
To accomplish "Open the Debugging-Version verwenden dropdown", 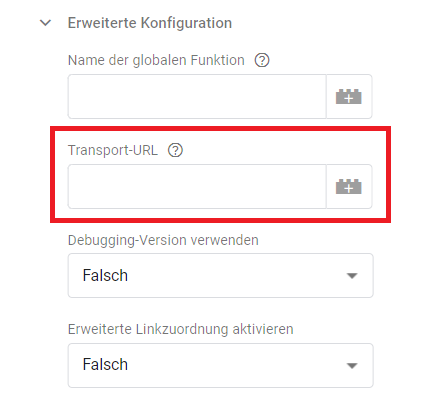I will (220, 275).
